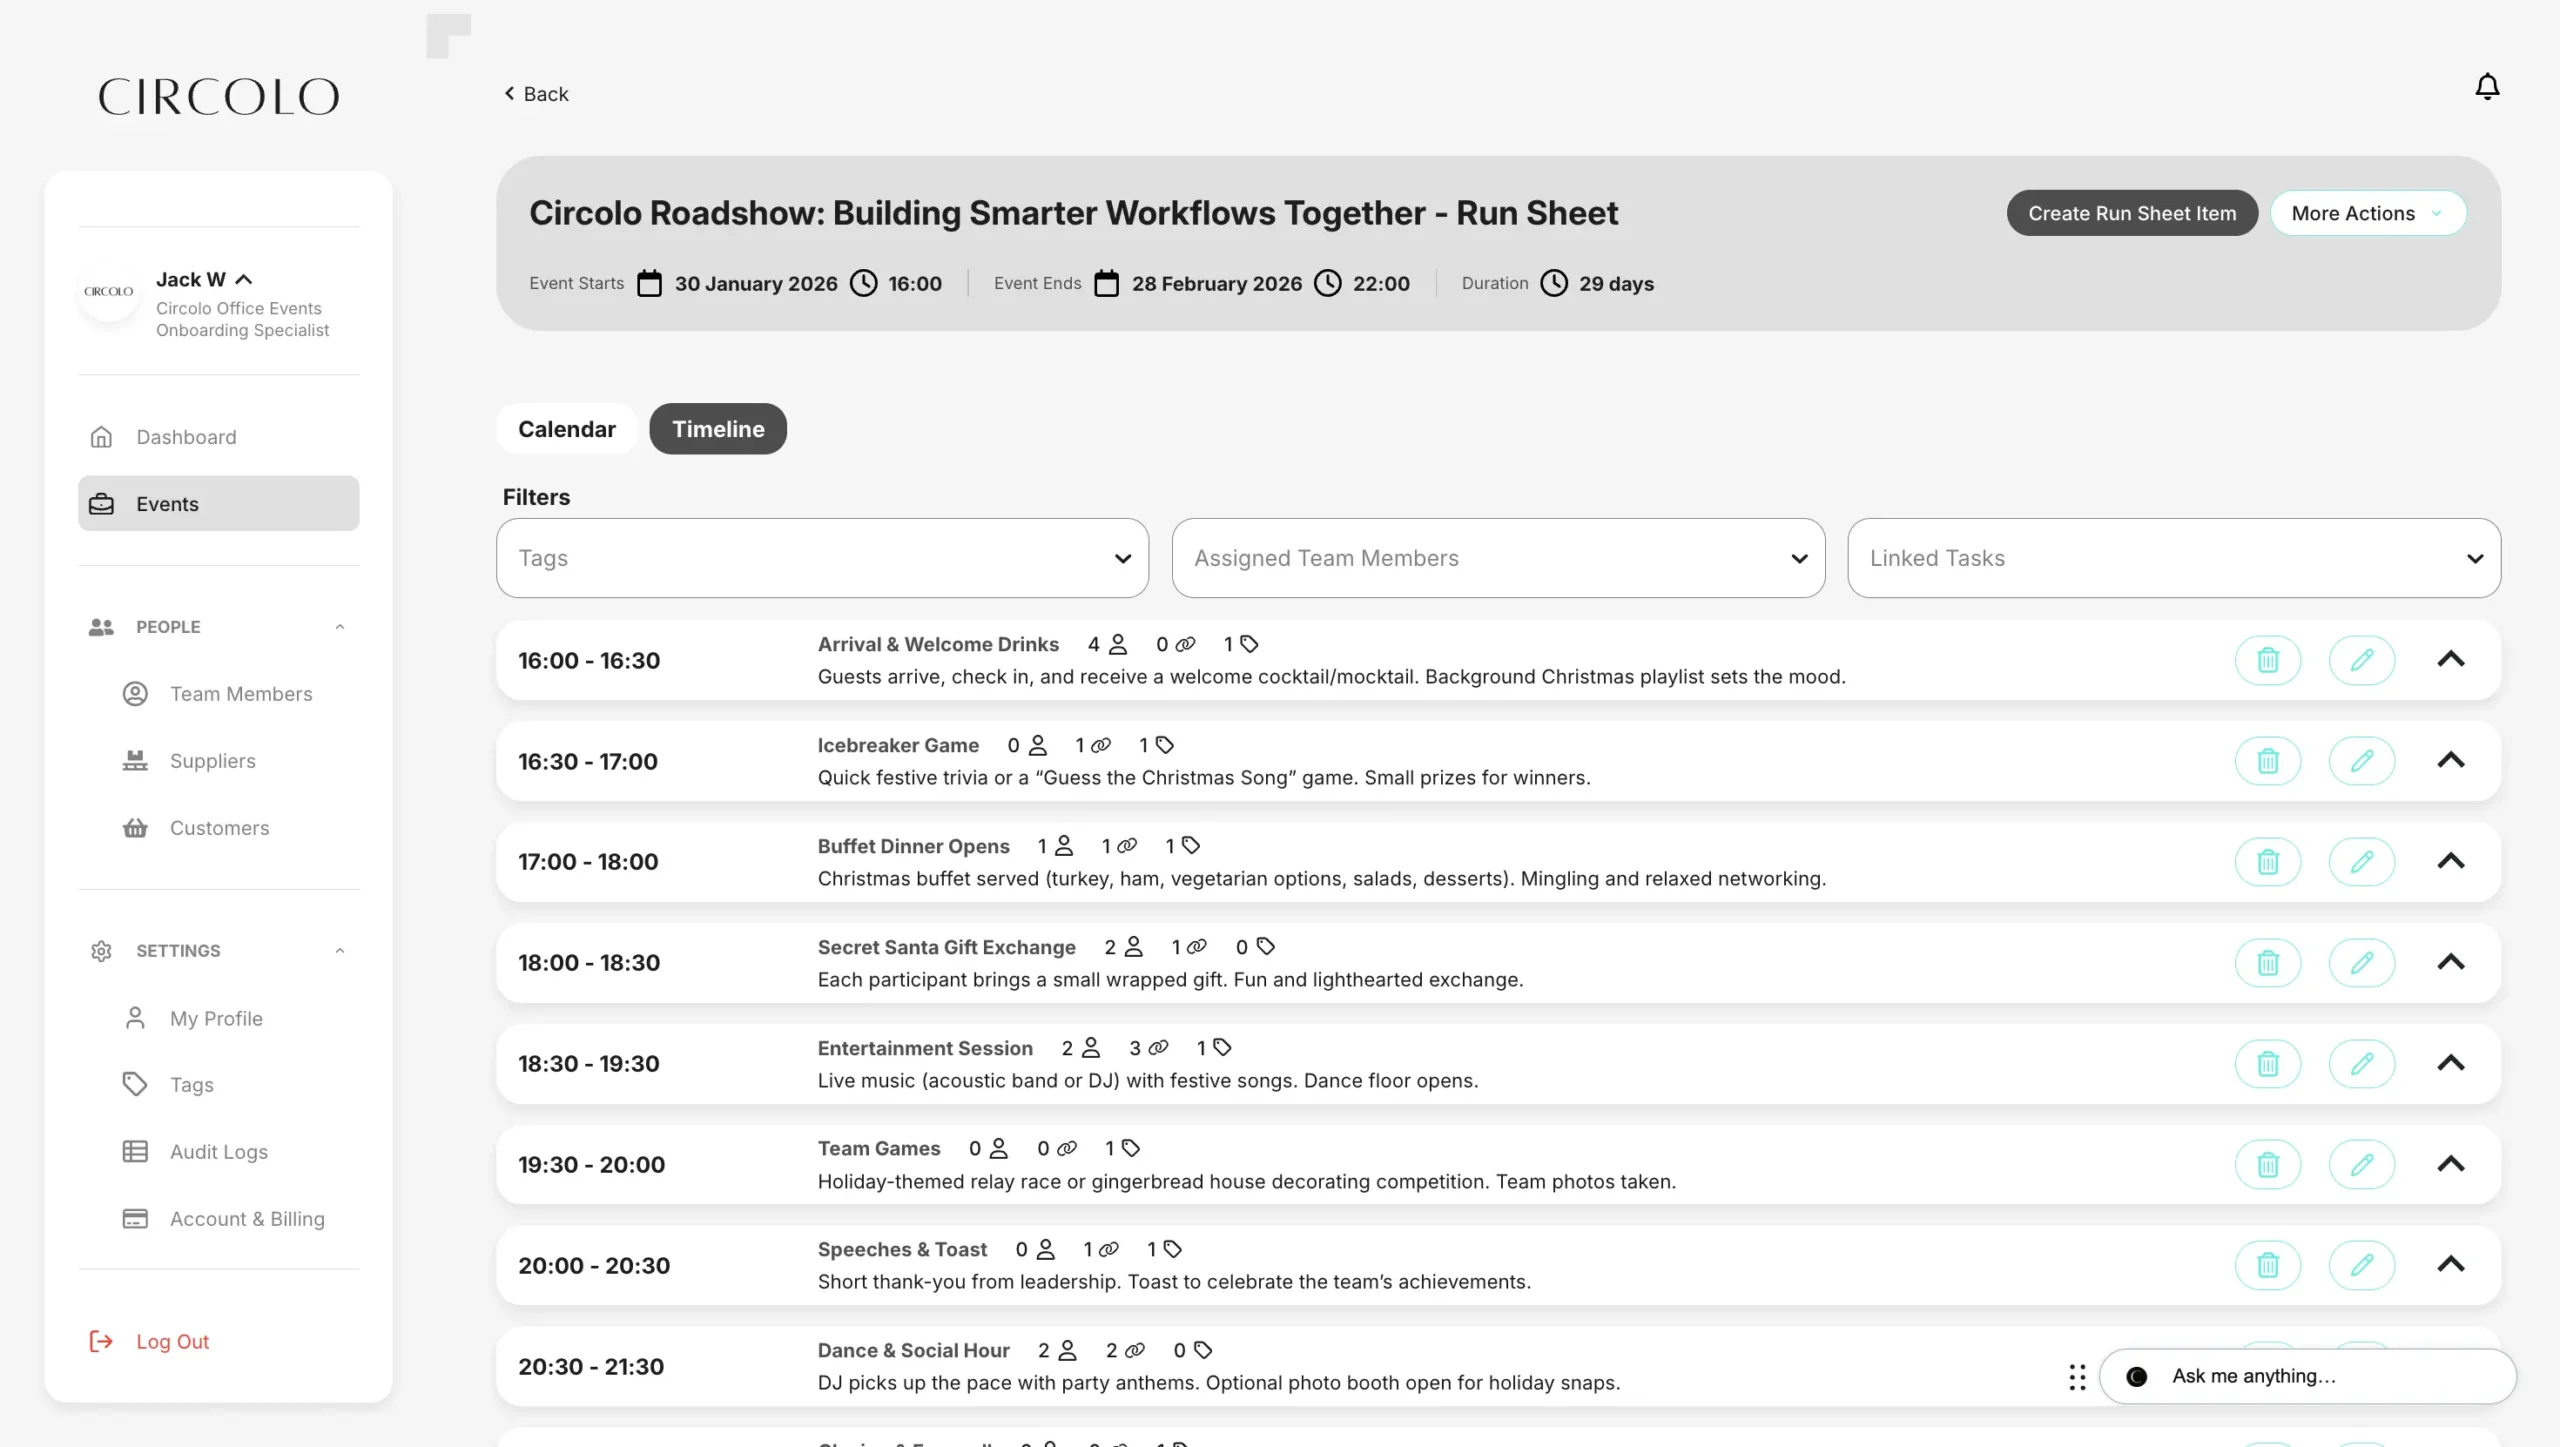Delete the Buffet Dinner Opens item
This screenshot has width=2560, height=1447.
(2267, 862)
